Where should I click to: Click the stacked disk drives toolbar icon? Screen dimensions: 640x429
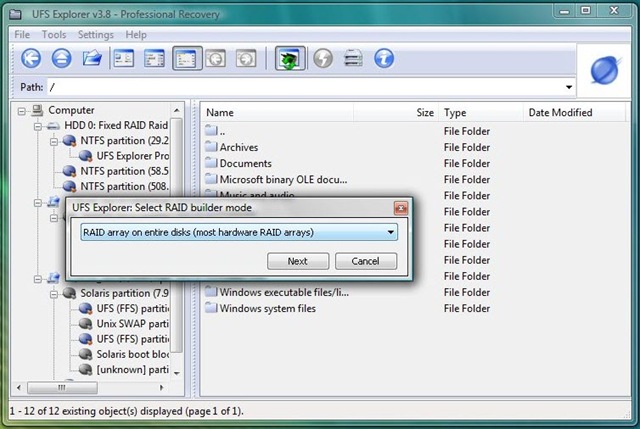[x=353, y=58]
